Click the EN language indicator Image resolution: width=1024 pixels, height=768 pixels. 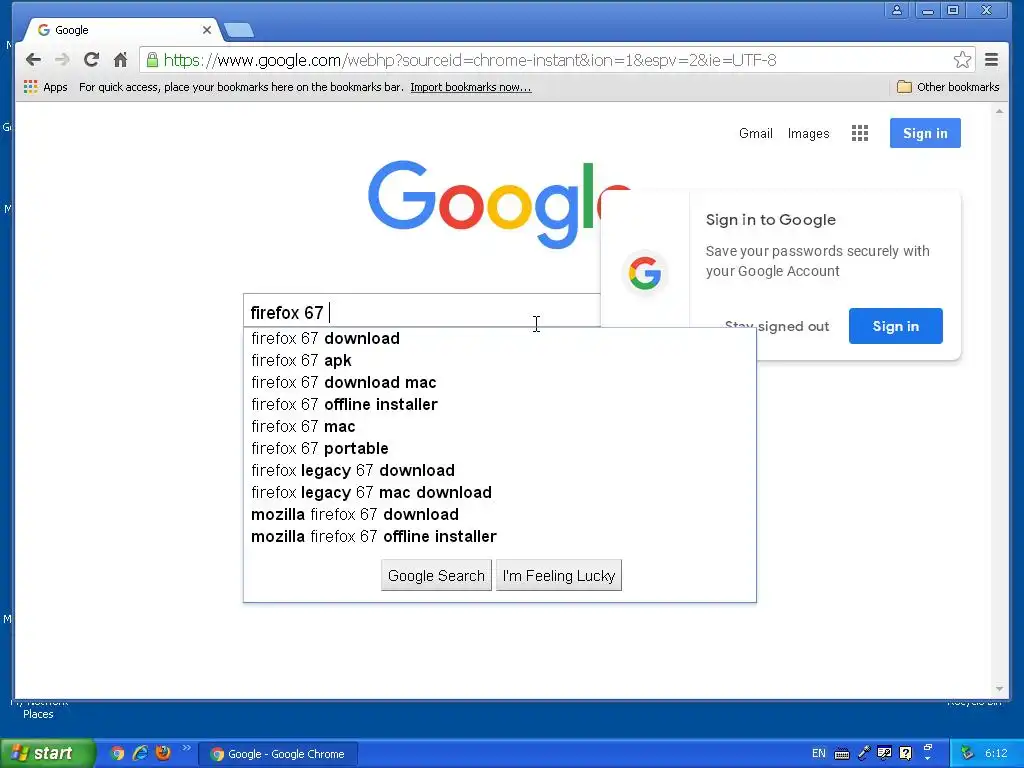[818, 753]
